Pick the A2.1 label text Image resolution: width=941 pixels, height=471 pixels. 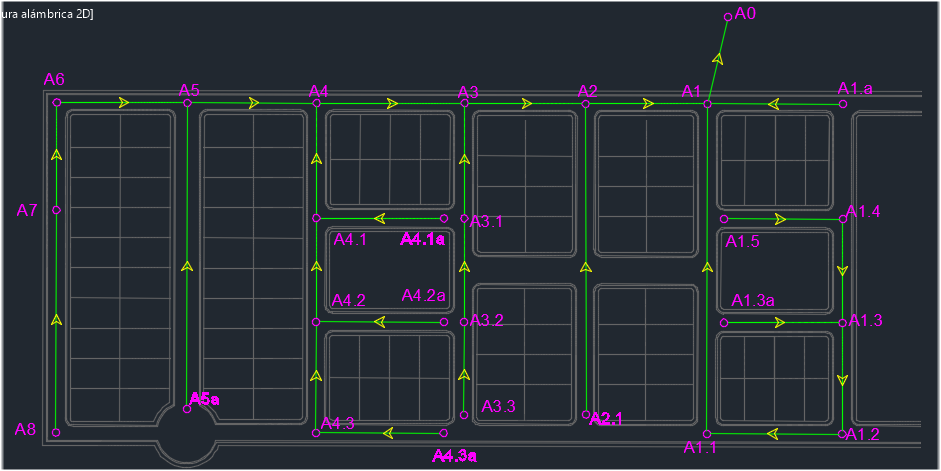pyautogui.click(x=606, y=419)
